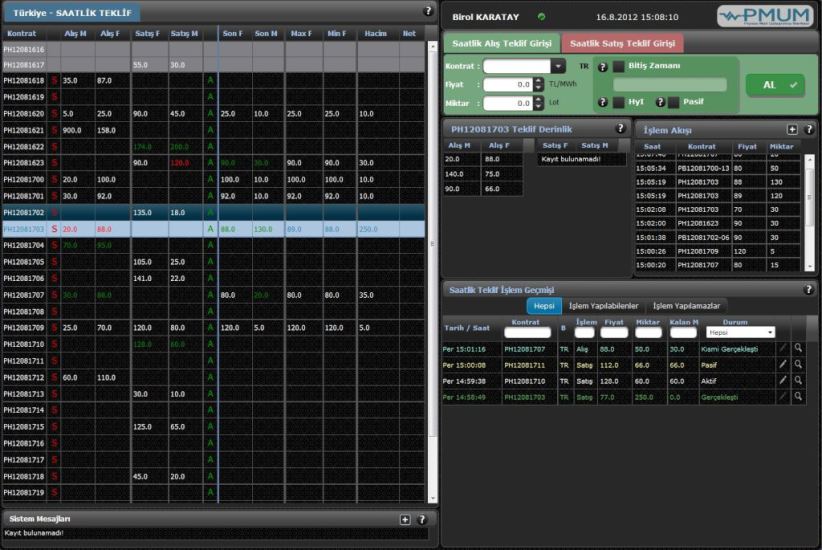
Task: Click the Kontrat filter field in history table
Action: [527, 333]
